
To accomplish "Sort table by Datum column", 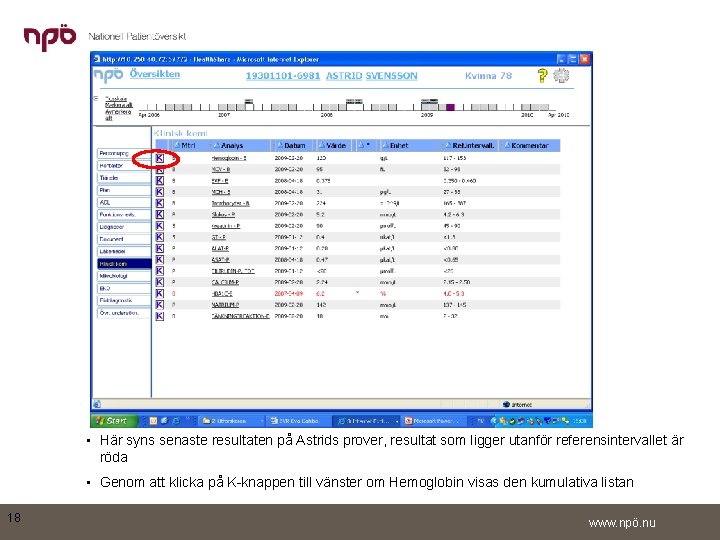I will 291,146.
